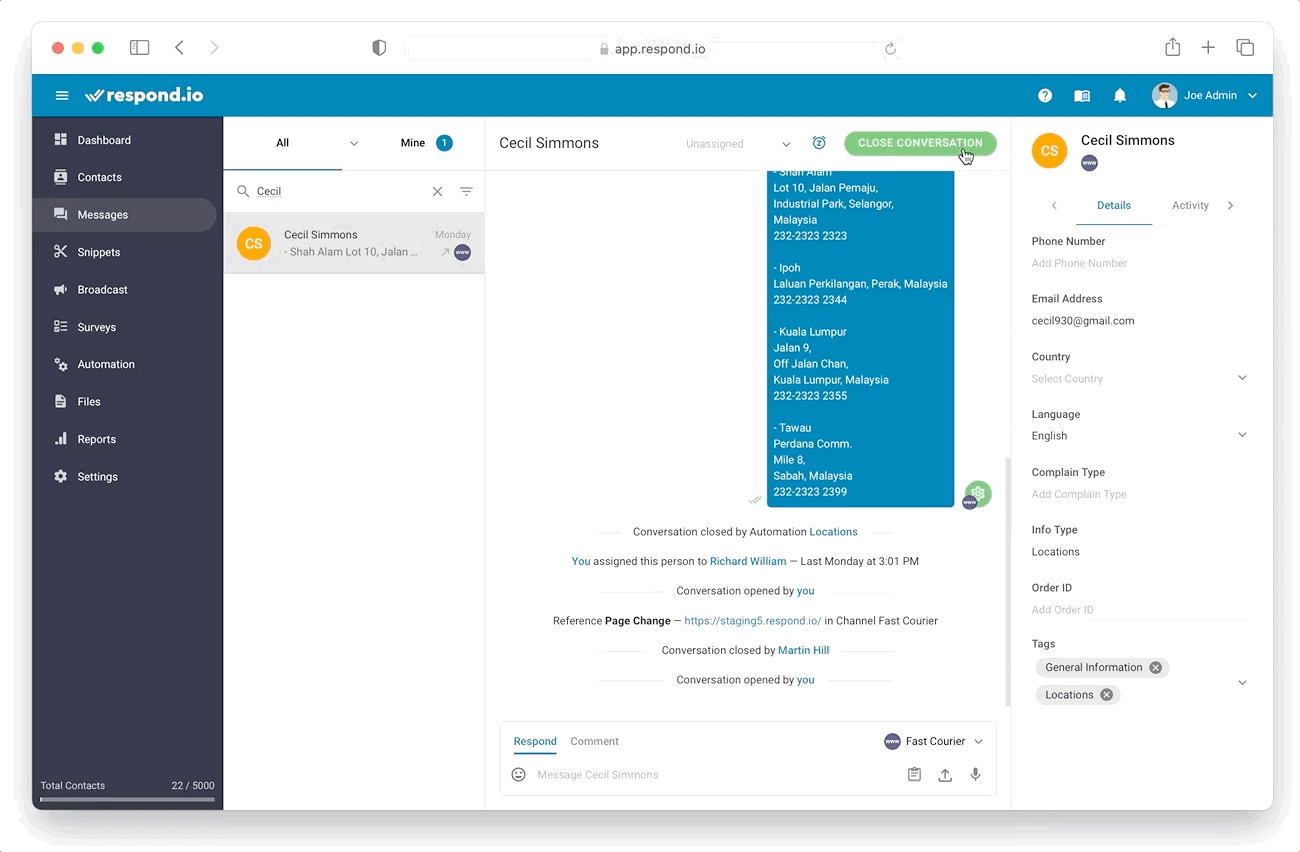Toggle the Safari sidebar button

tap(140, 47)
